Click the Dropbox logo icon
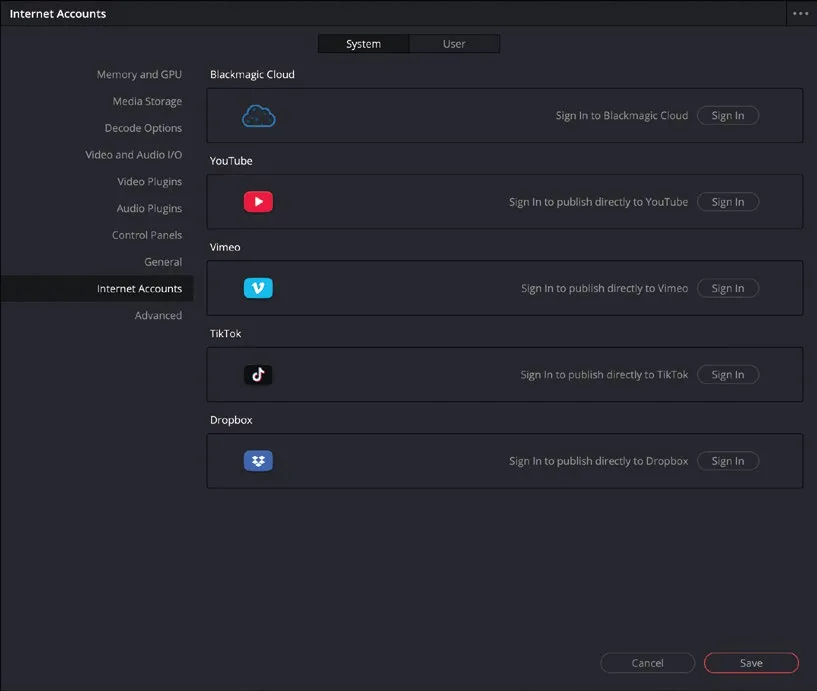Viewport: 817px width, 691px height. point(258,461)
